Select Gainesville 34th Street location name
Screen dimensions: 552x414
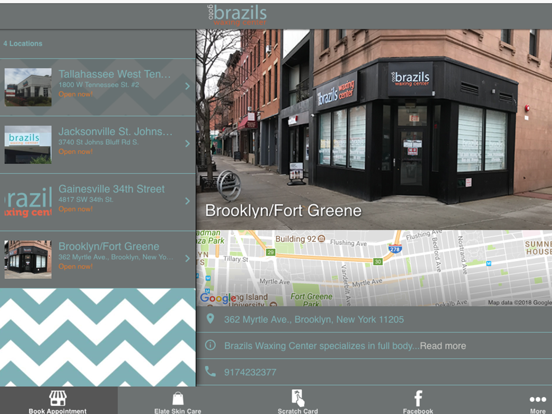(111, 189)
